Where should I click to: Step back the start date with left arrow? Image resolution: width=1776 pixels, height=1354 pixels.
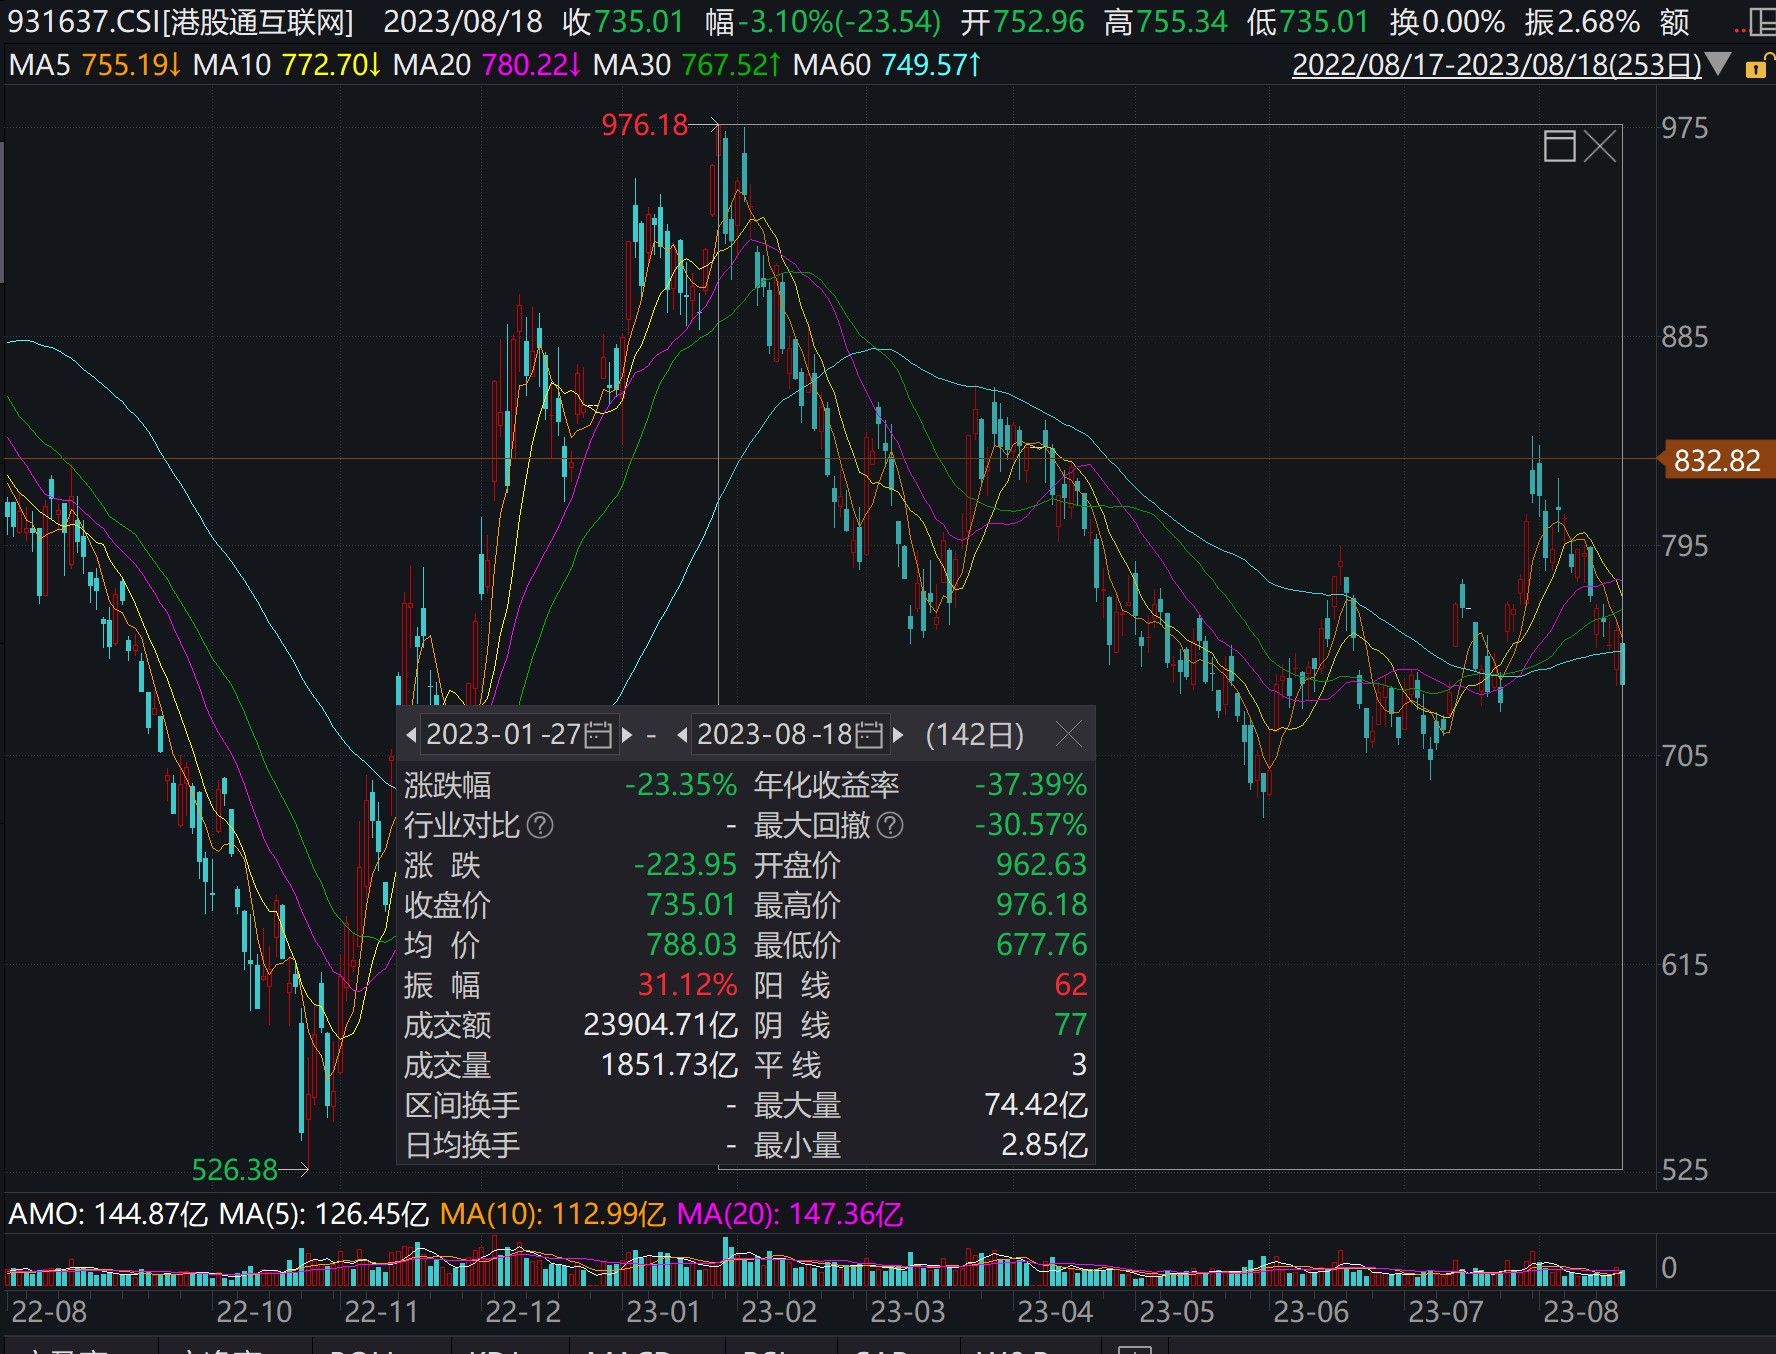point(413,735)
